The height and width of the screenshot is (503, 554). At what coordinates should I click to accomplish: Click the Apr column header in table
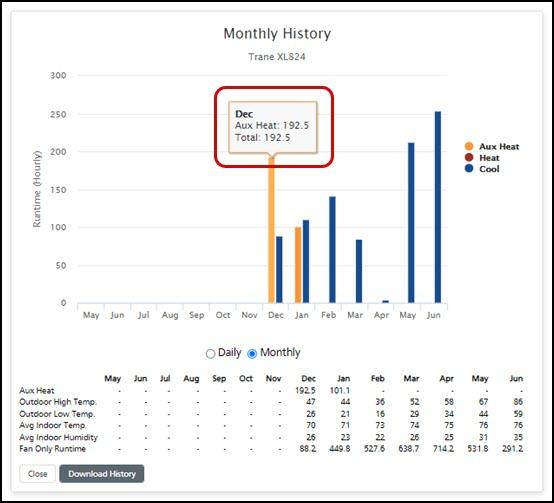(447, 379)
